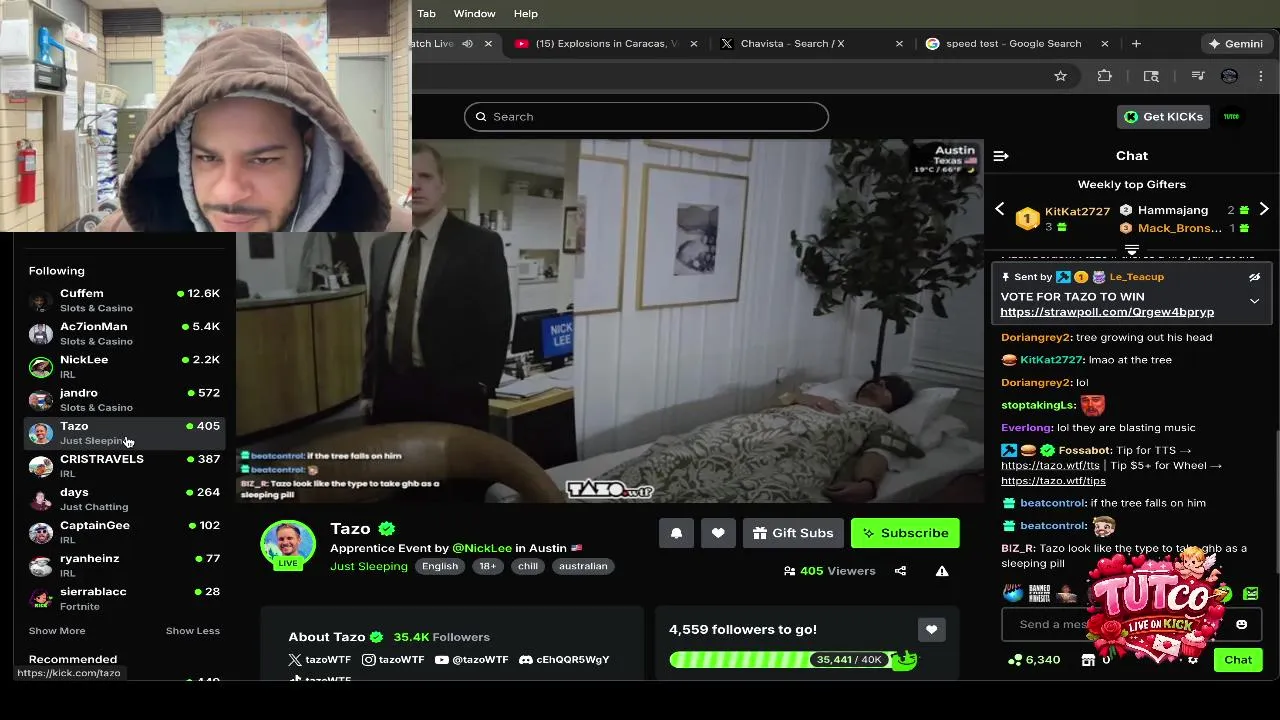Open the Tab menu in the menu bar
Image resolution: width=1280 pixels, height=720 pixels.
(x=426, y=14)
